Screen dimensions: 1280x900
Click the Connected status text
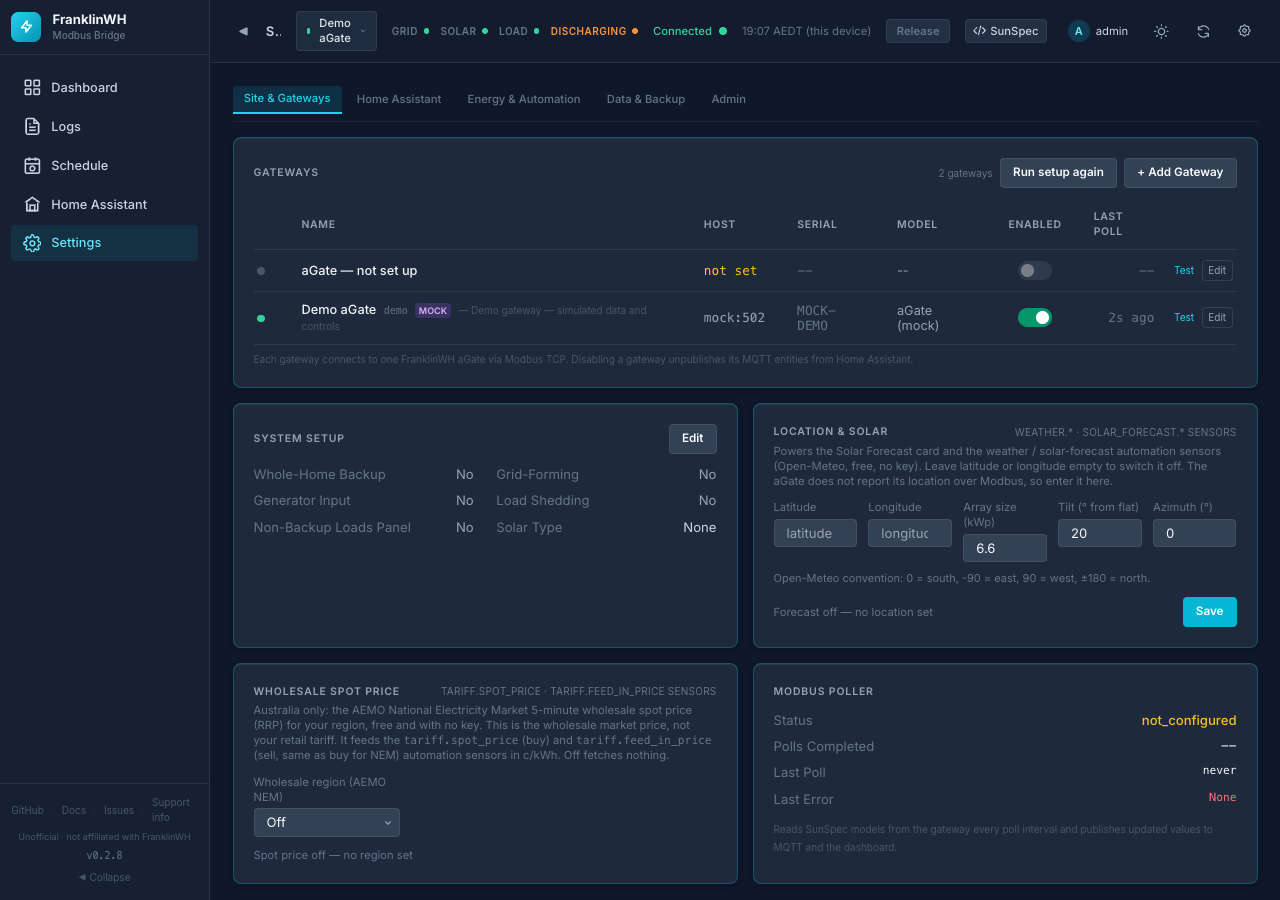pos(682,31)
